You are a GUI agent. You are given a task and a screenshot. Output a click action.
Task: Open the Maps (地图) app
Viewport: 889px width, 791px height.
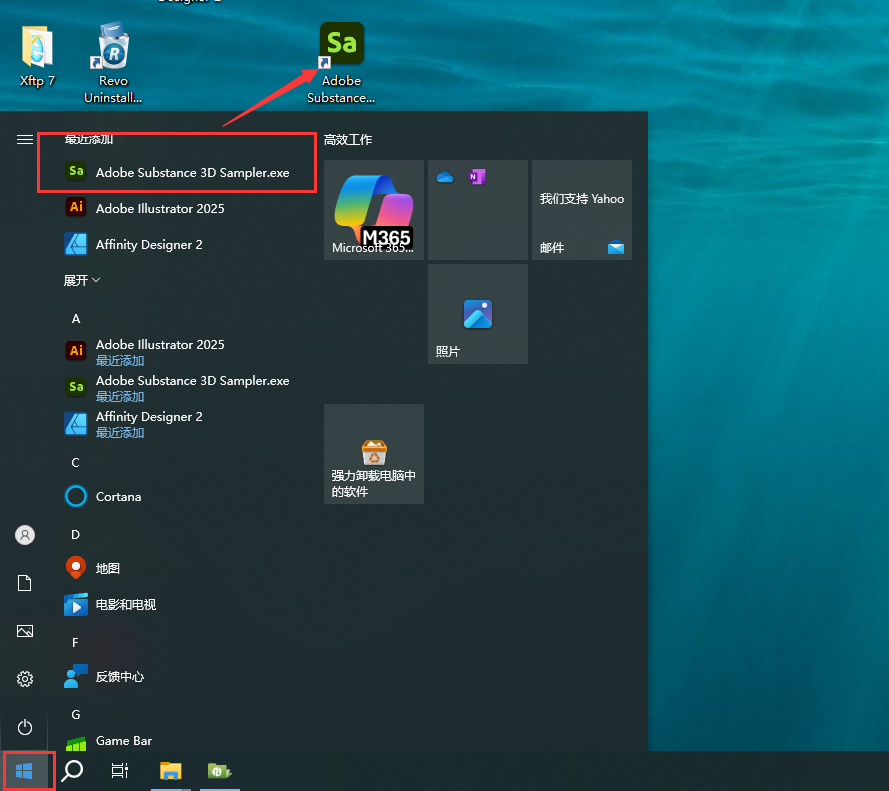108,568
